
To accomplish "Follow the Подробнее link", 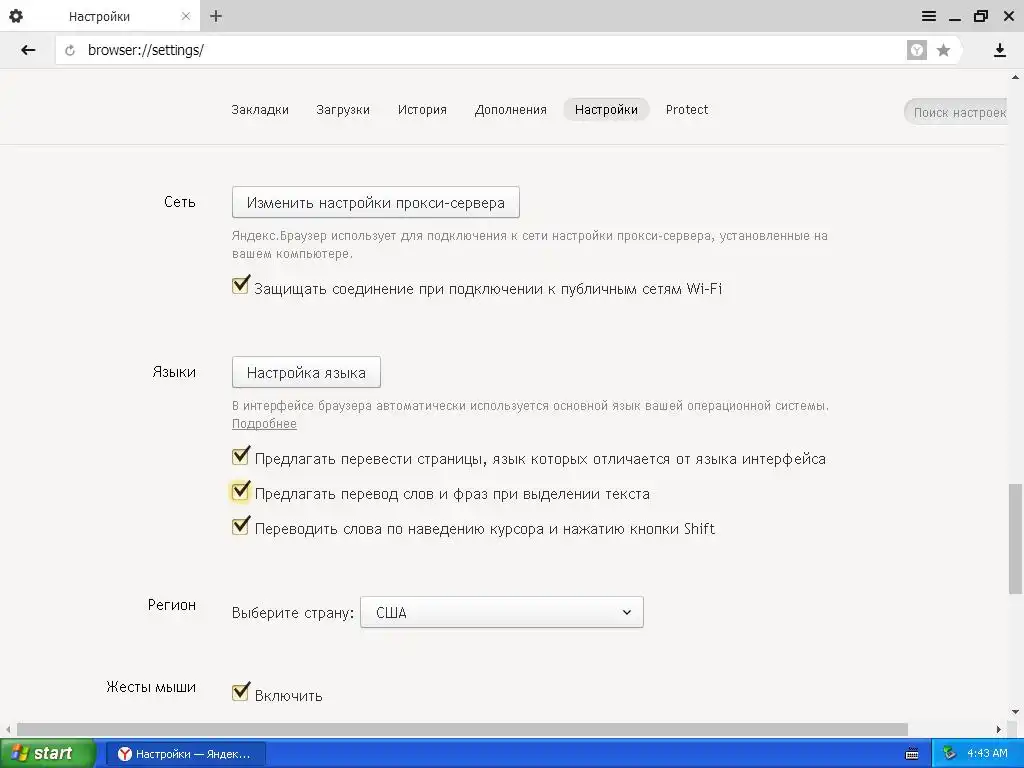I will (264, 424).
